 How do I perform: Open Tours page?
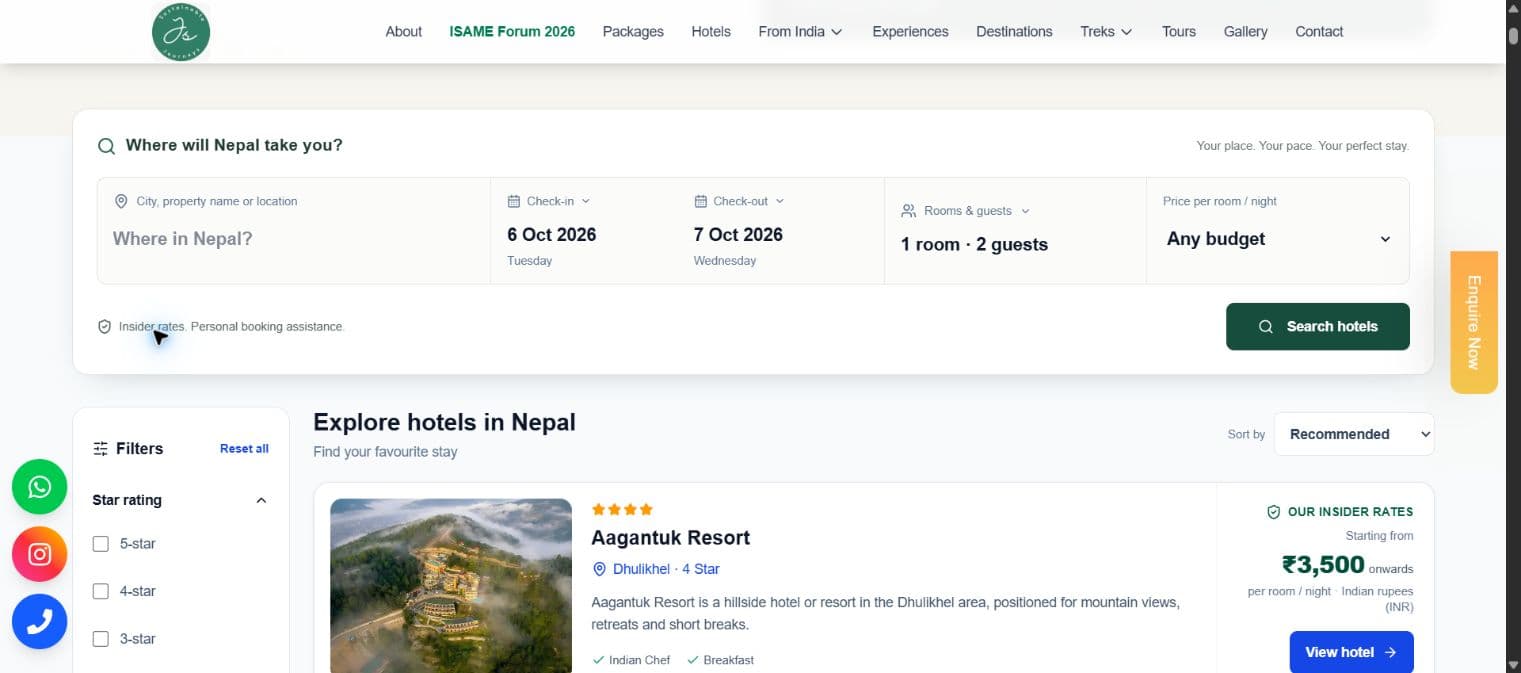point(1179,32)
